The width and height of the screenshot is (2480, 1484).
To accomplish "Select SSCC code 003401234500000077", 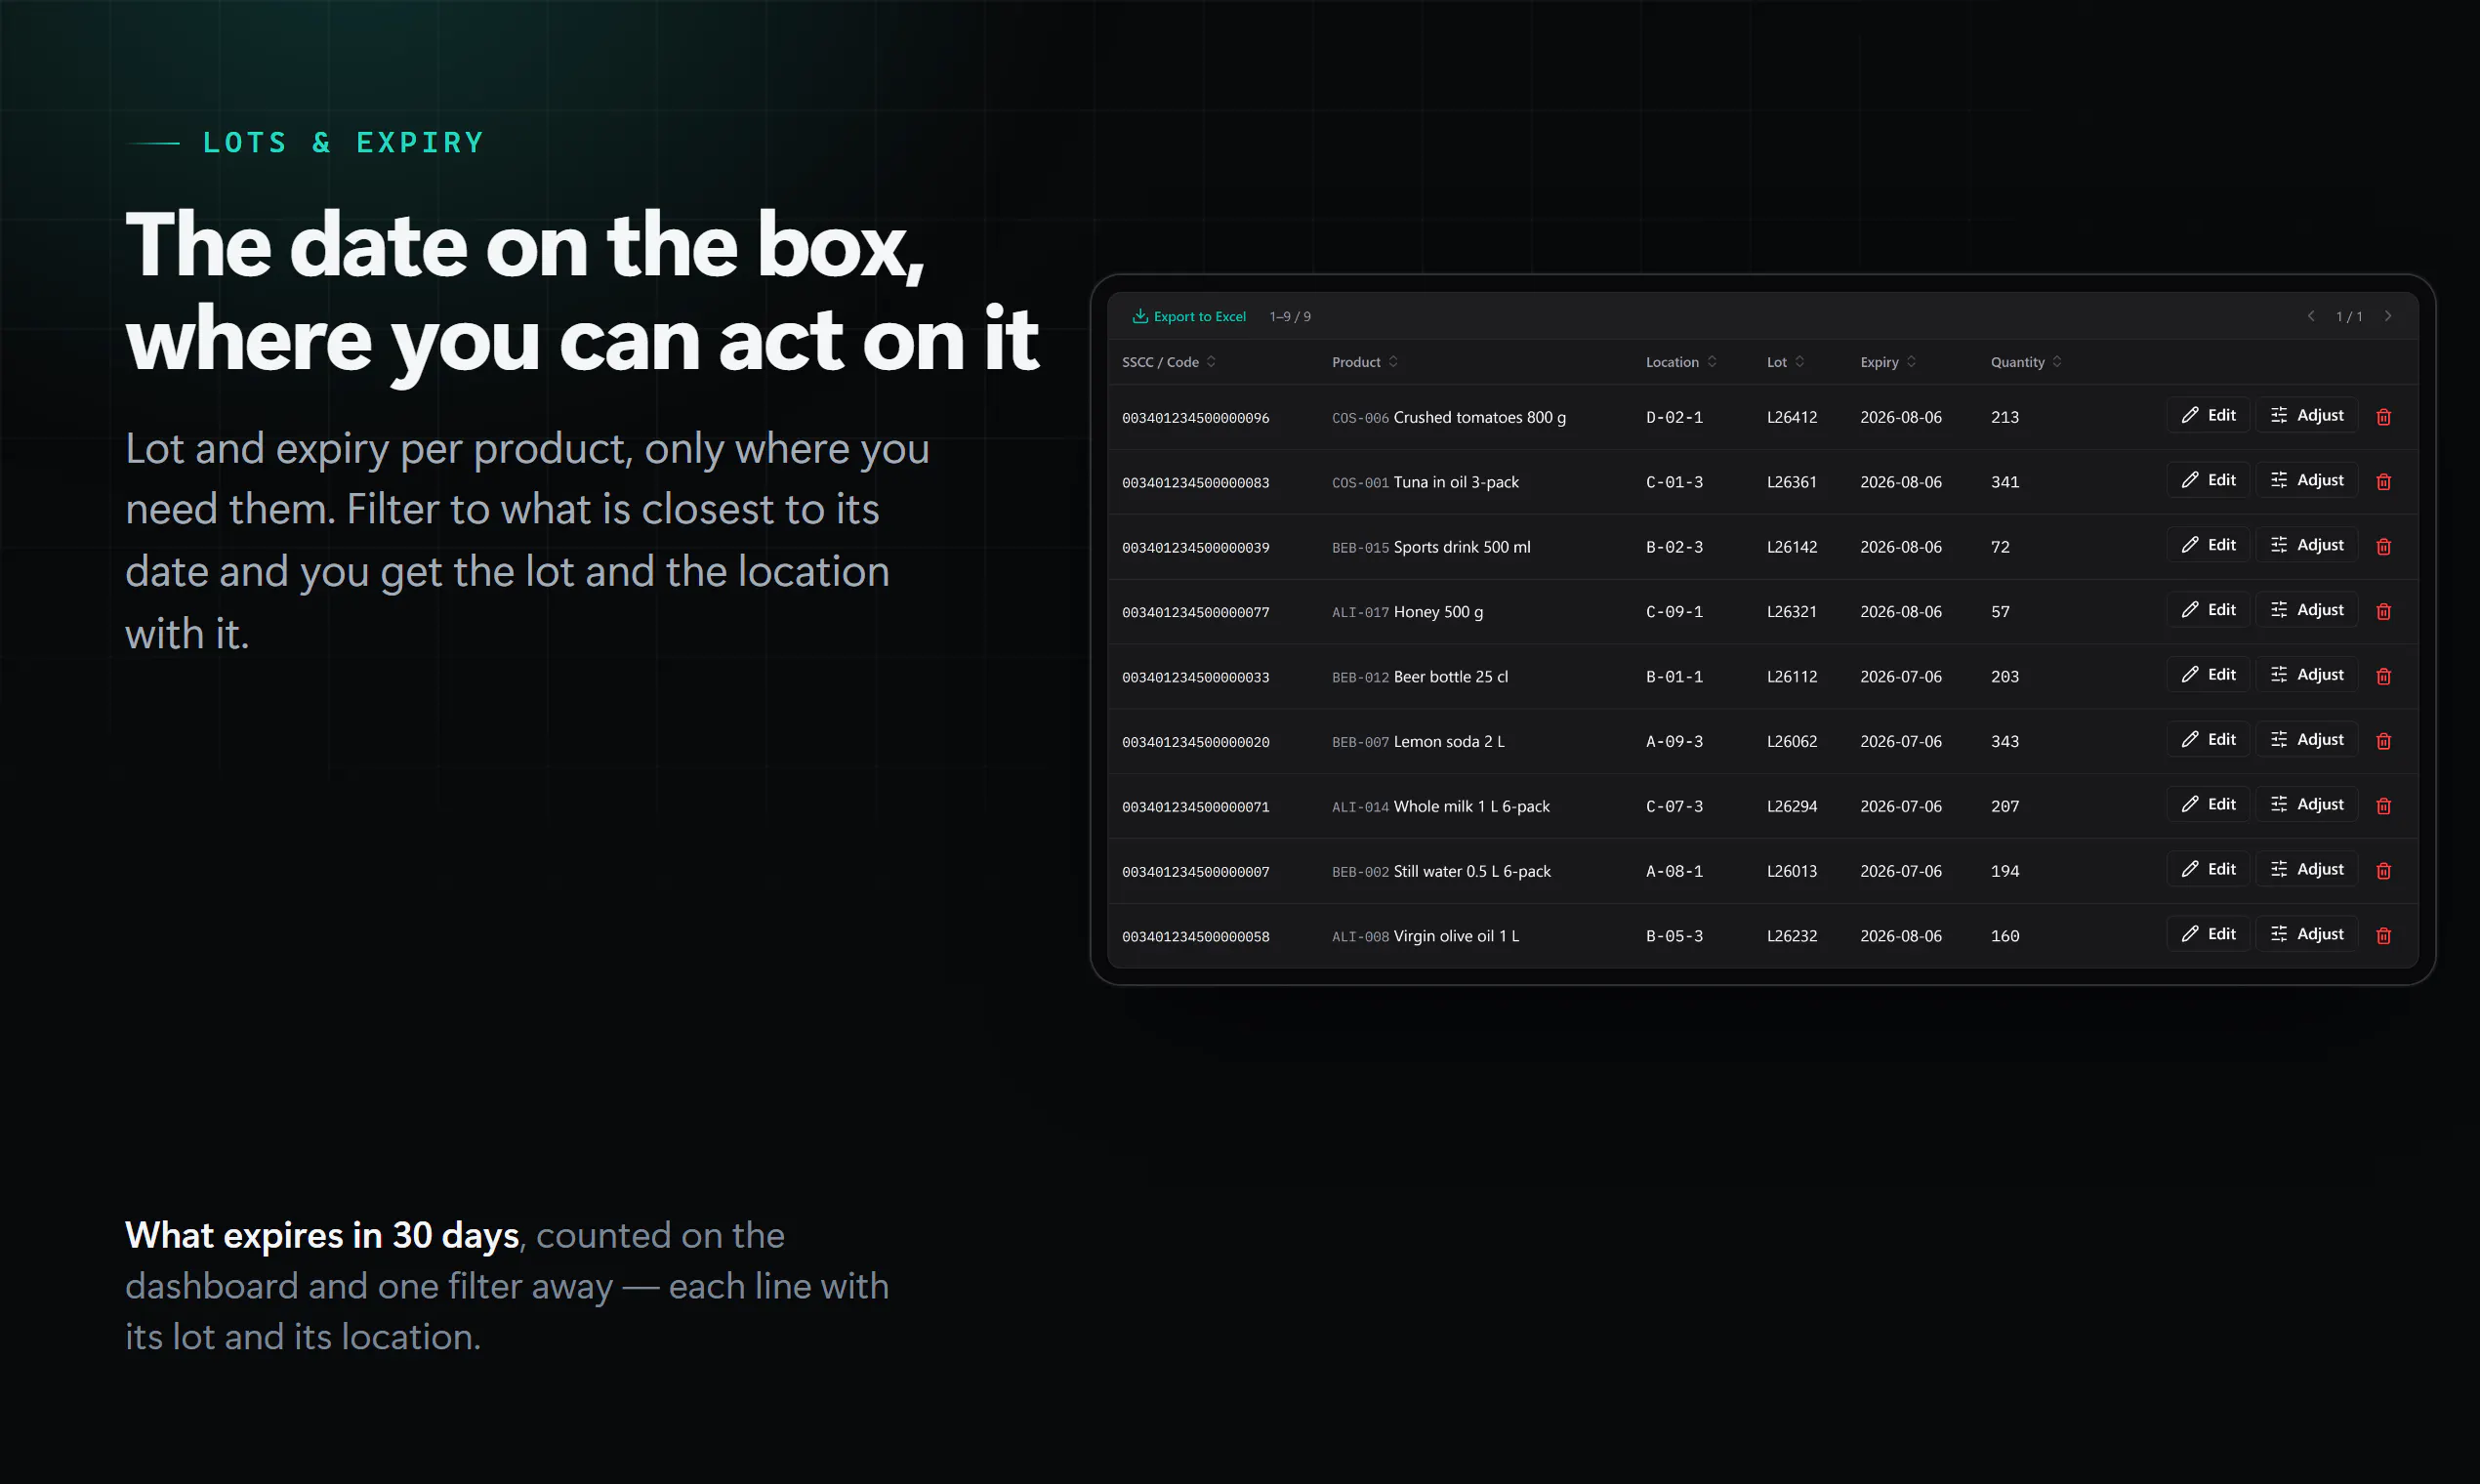I will point(1195,612).
